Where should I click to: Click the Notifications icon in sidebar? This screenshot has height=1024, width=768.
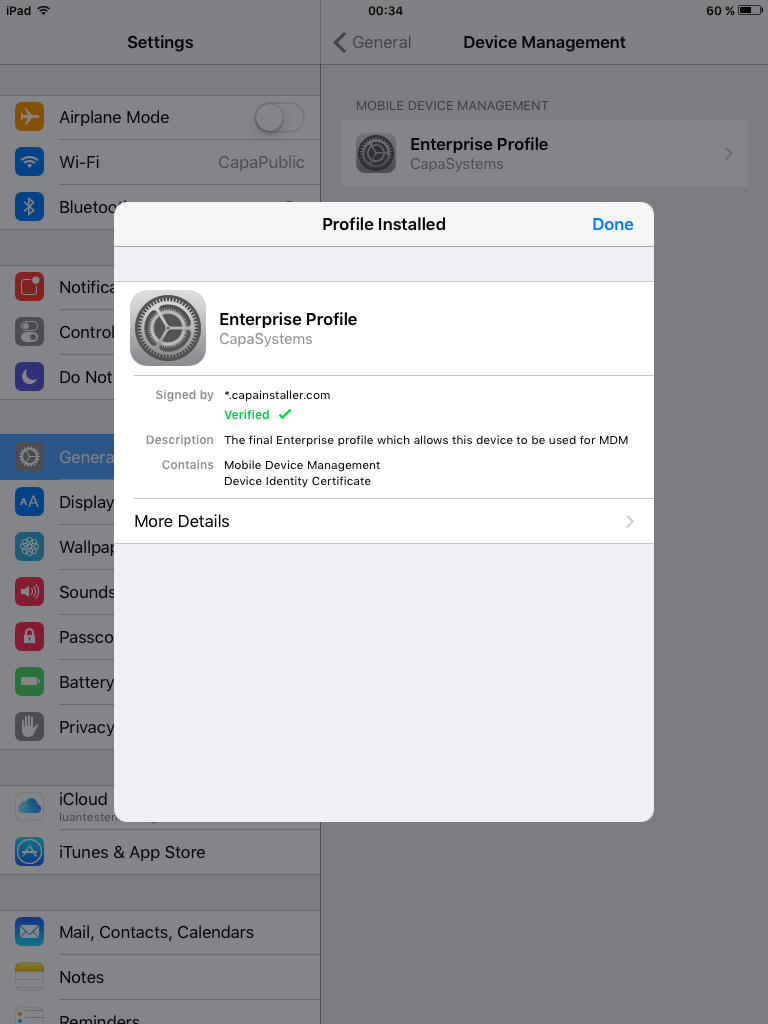point(29,287)
